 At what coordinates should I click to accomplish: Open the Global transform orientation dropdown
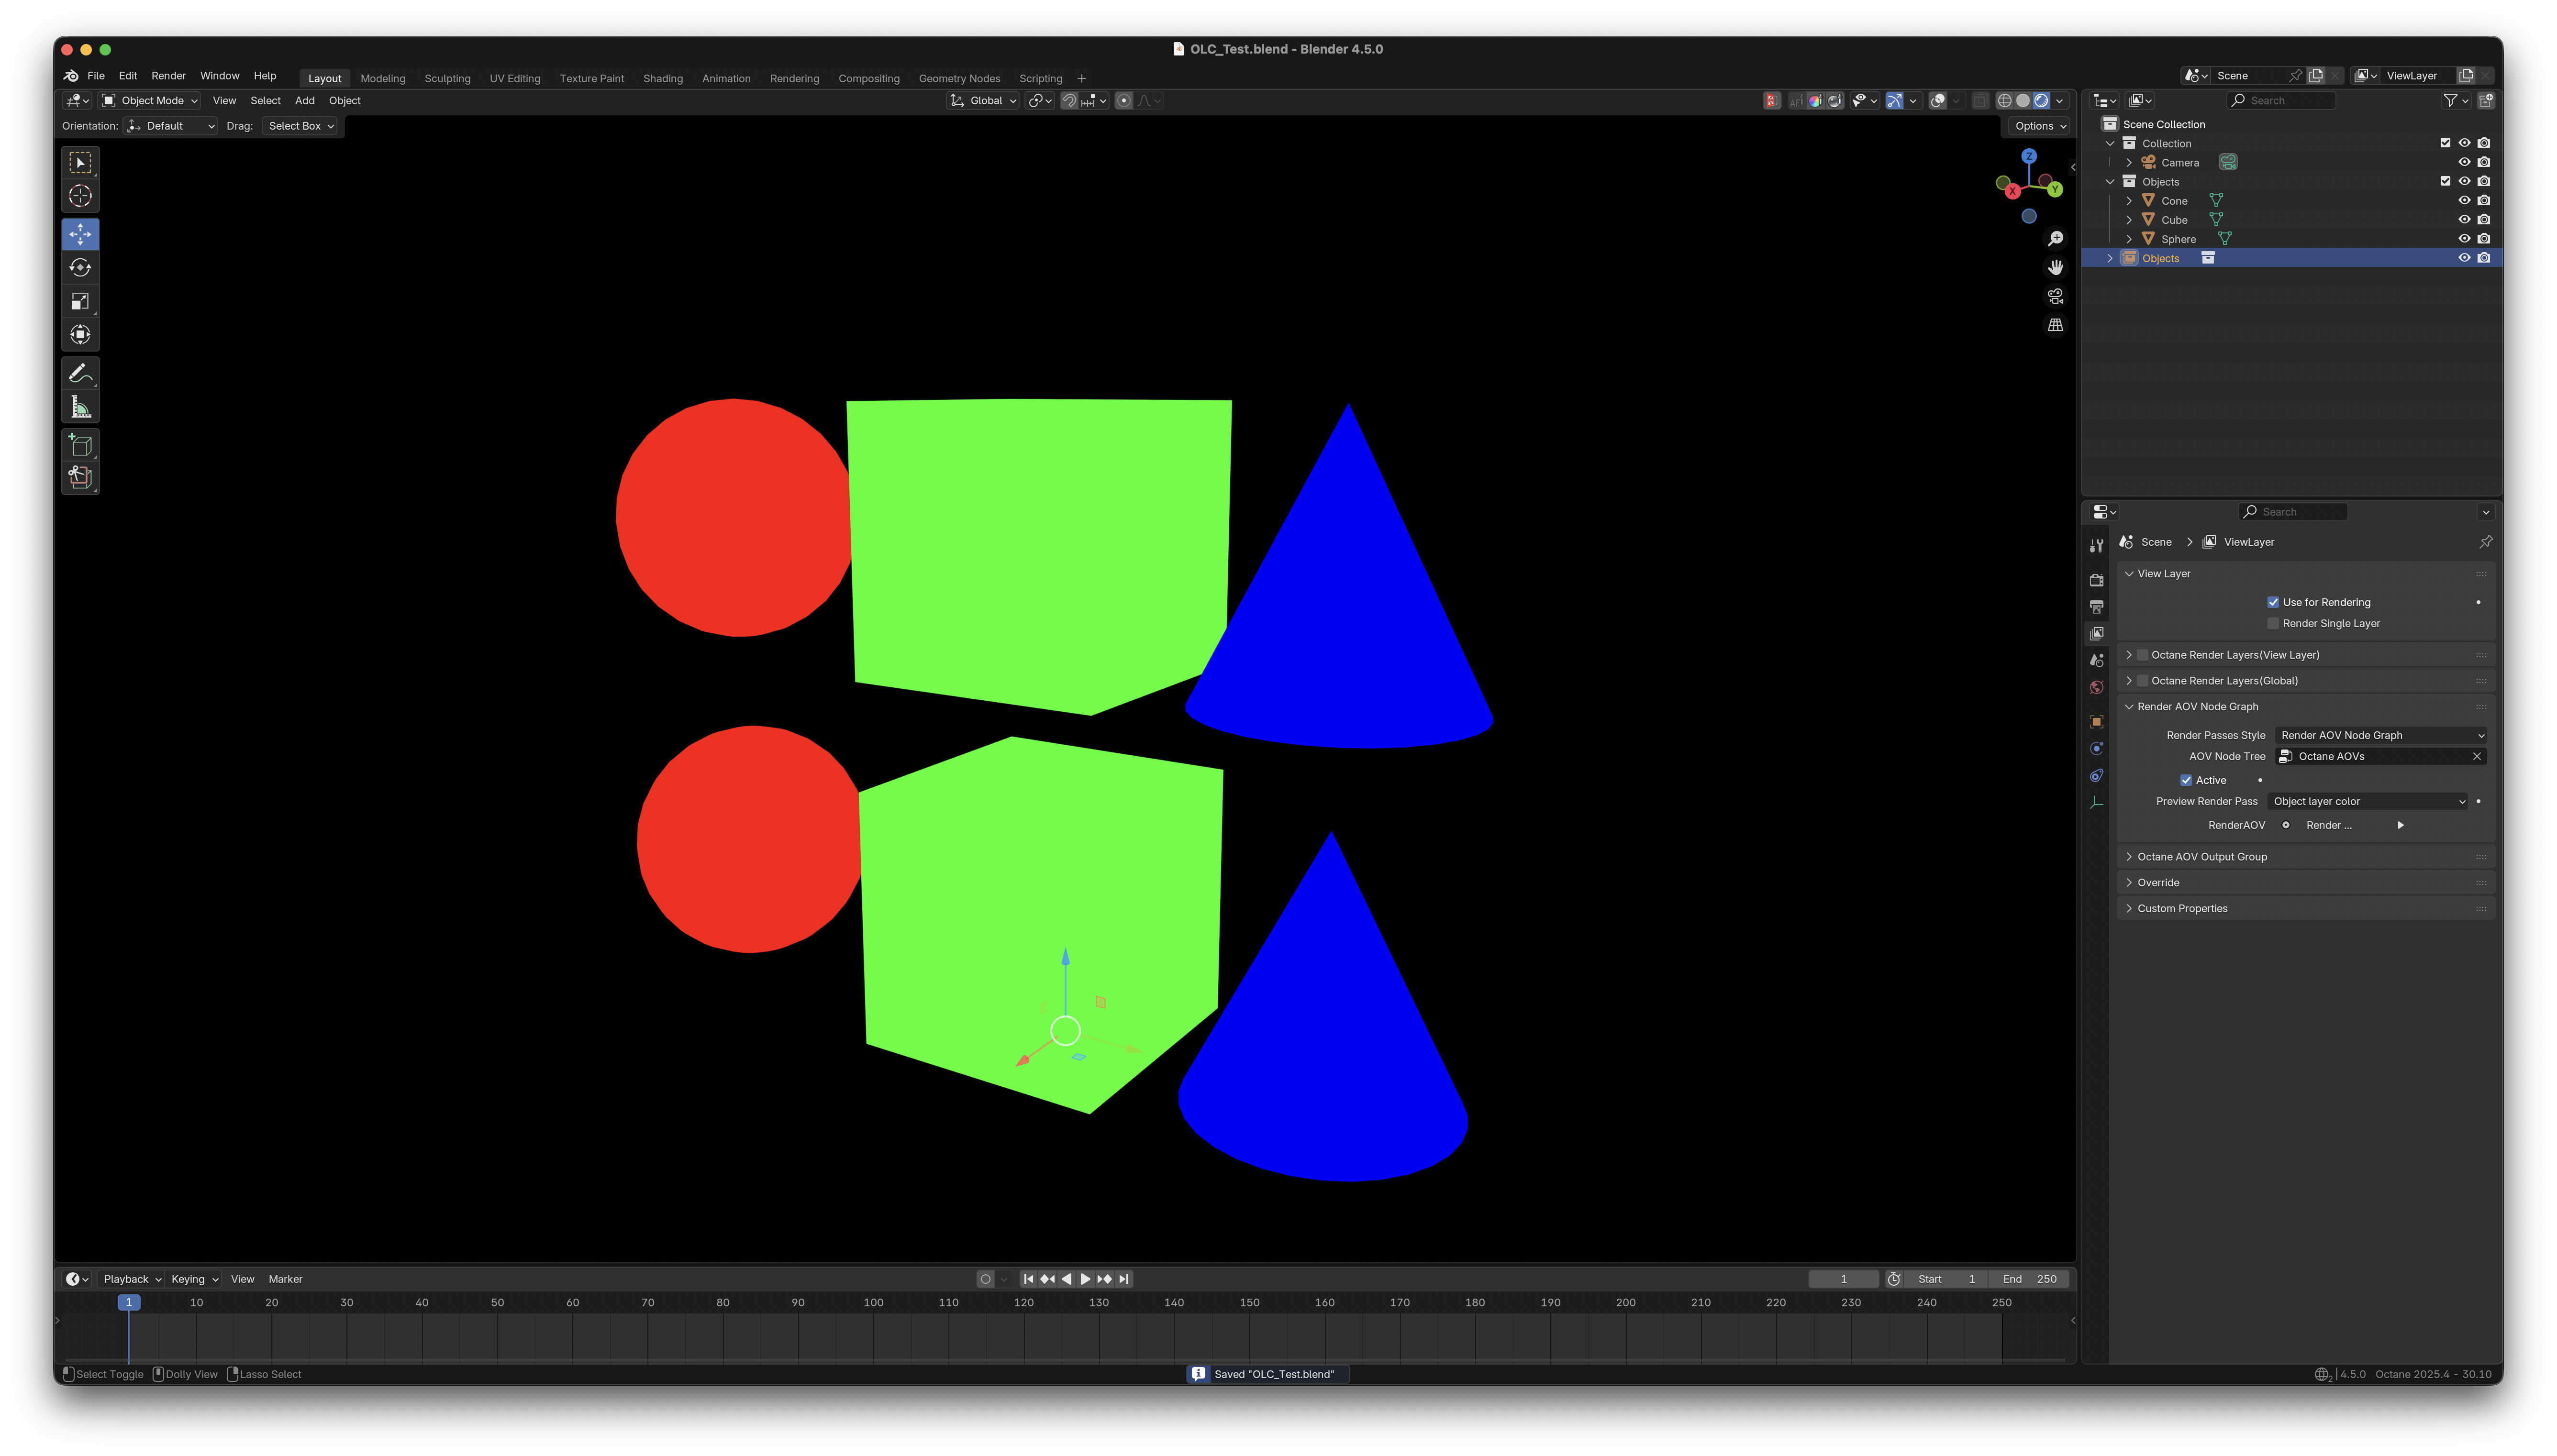984,101
